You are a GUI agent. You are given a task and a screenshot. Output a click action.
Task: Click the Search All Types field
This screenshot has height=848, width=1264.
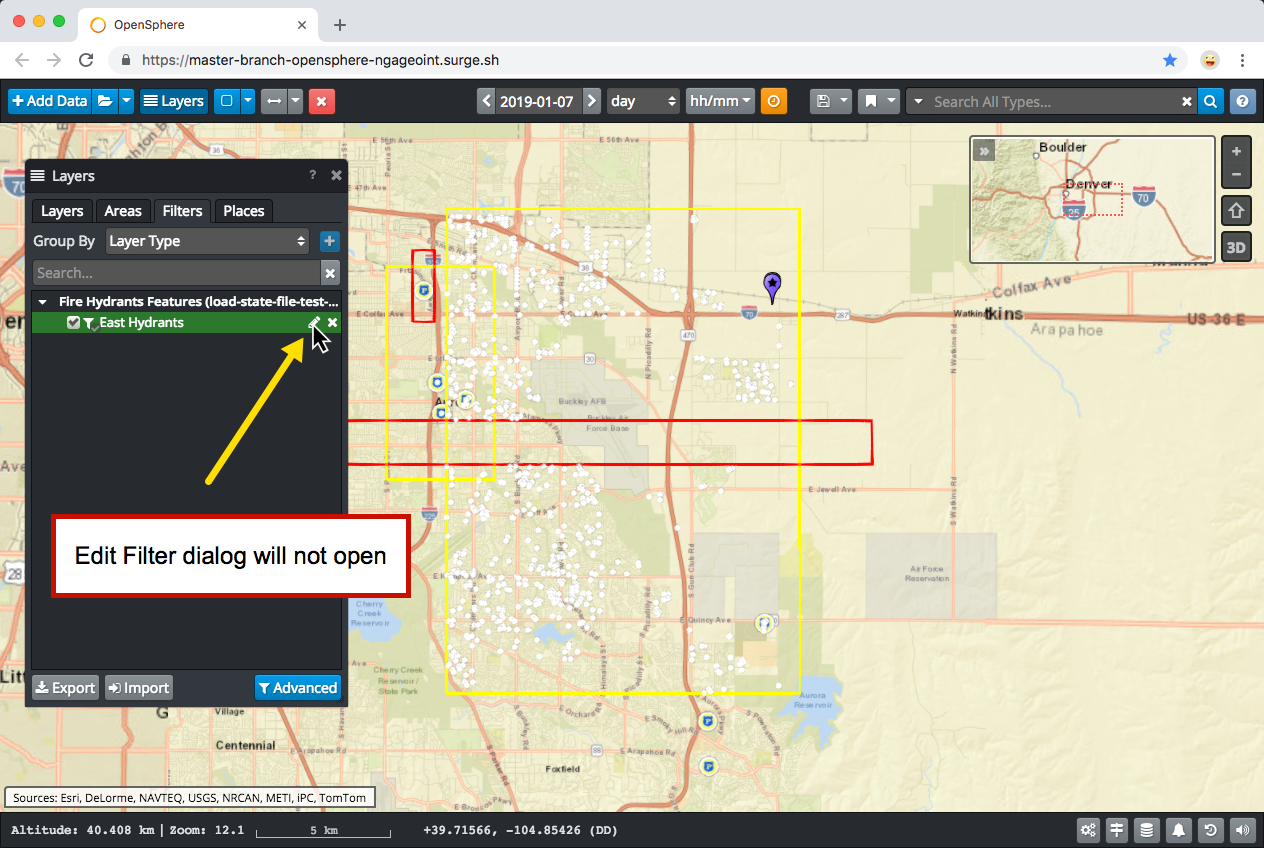1050,100
